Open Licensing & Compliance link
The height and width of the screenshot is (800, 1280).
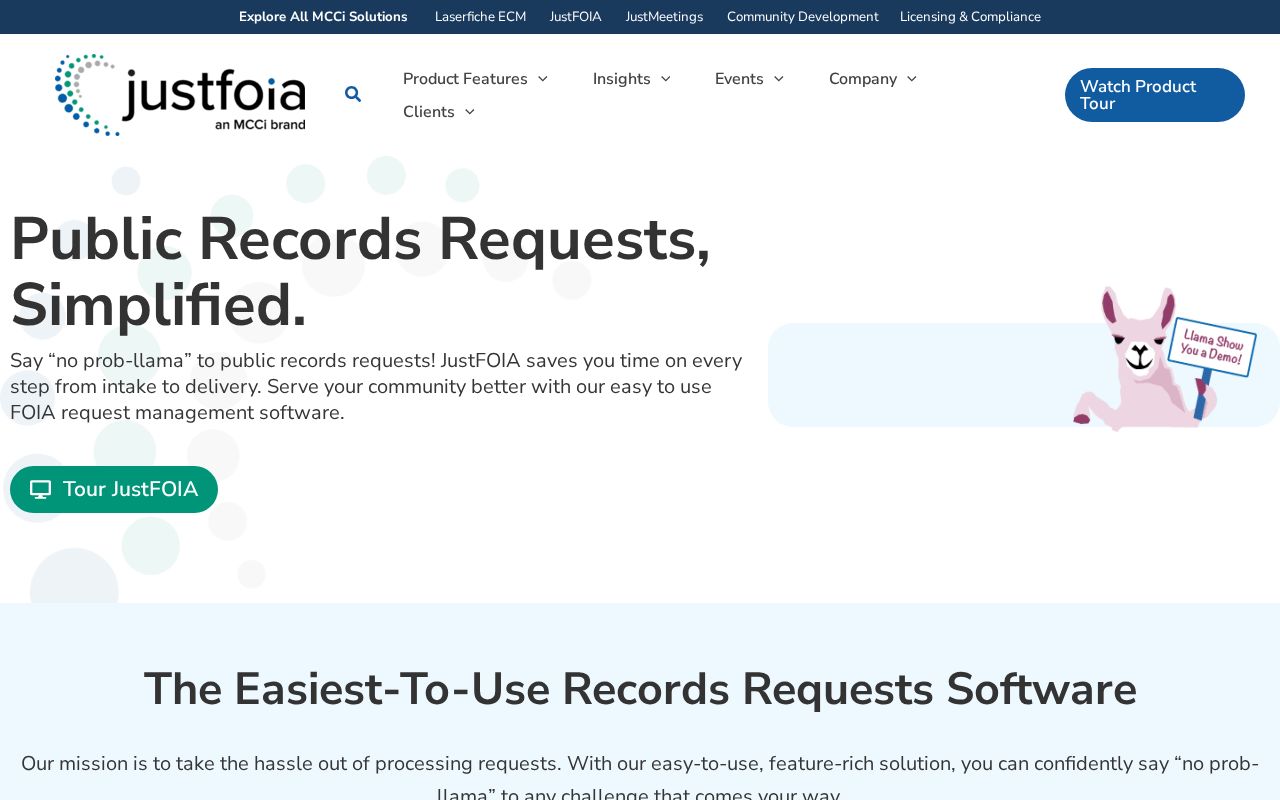click(970, 17)
